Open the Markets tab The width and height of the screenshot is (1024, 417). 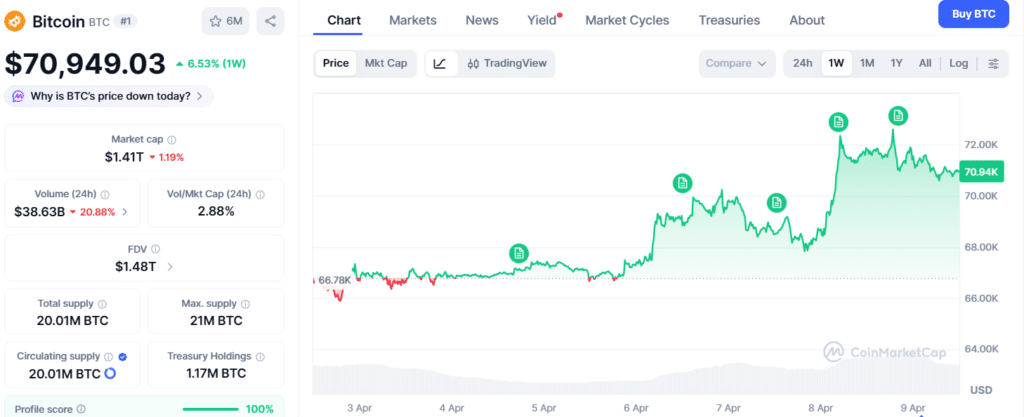click(x=412, y=20)
